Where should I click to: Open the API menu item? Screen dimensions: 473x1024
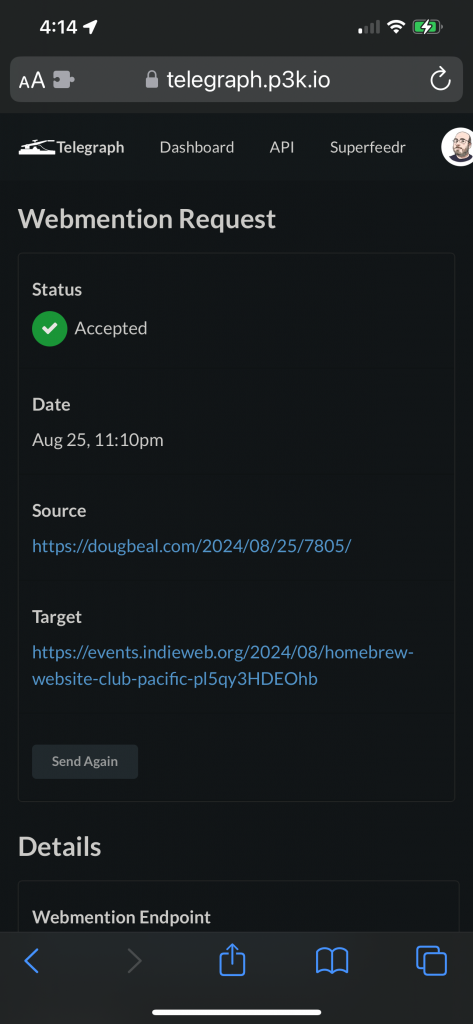point(282,147)
